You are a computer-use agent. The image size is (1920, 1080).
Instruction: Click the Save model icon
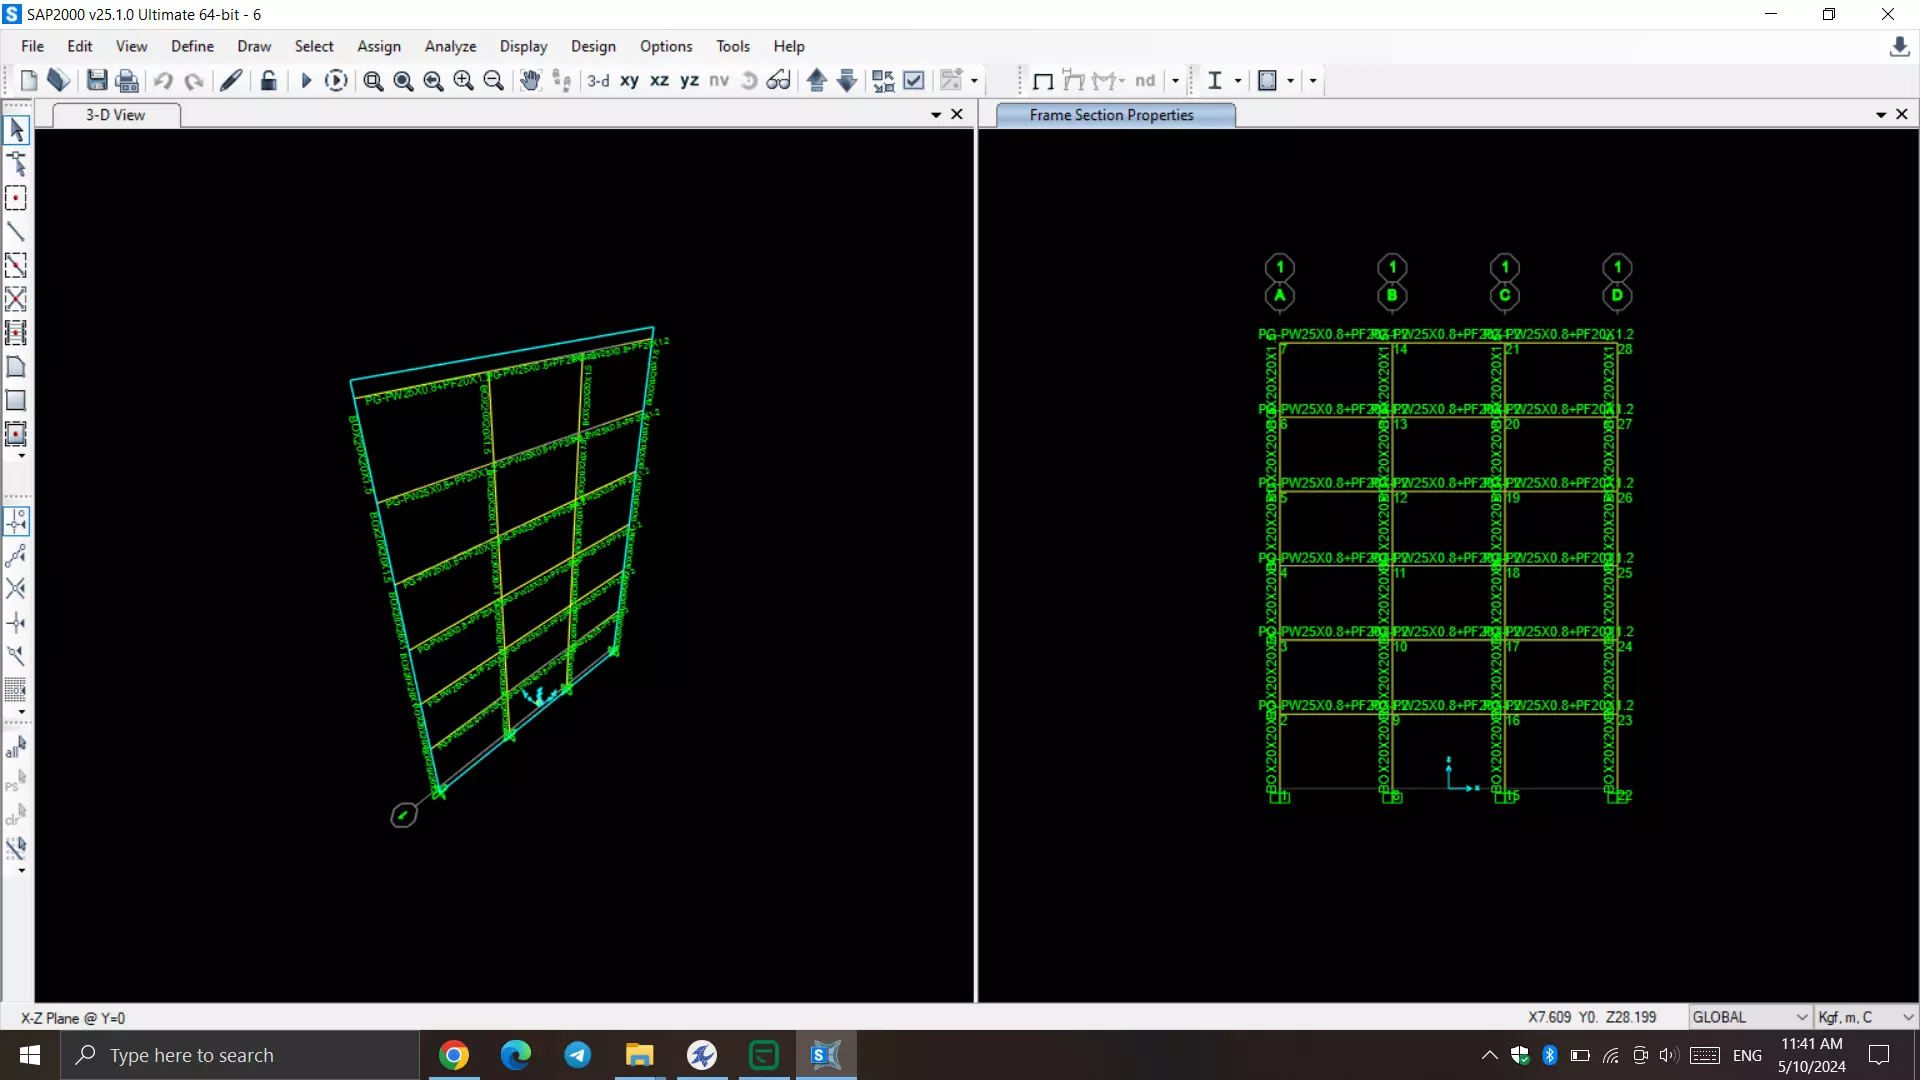click(x=97, y=81)
